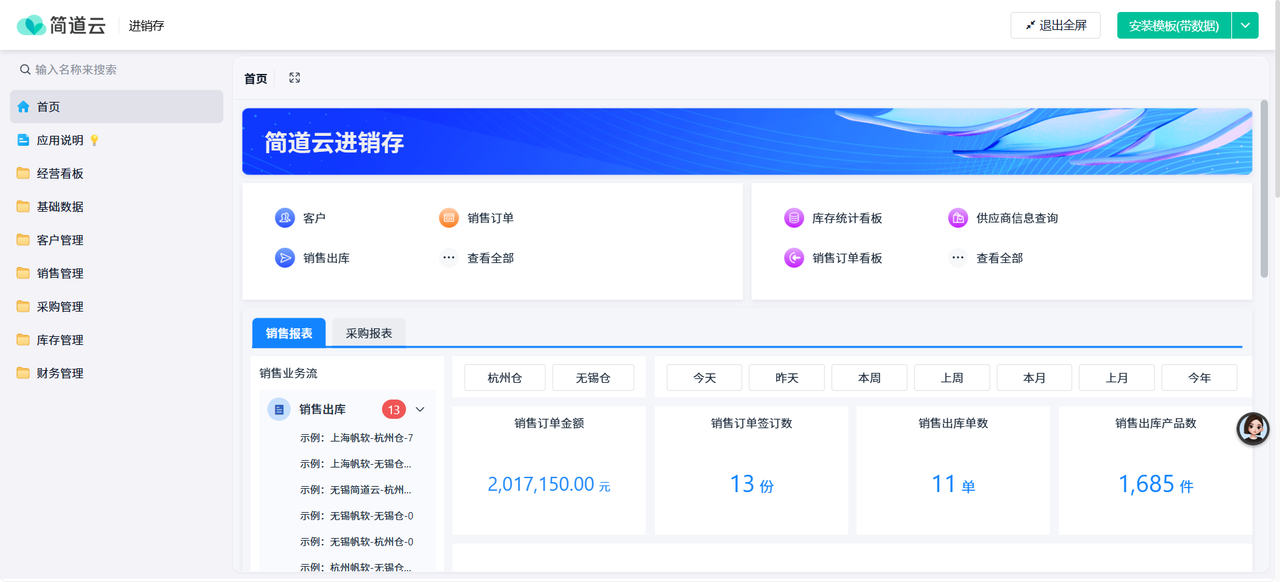Click the folder icon beside 销售管理
The image size is (1280, 582).
pyautogui.click(x=23, y=273)
